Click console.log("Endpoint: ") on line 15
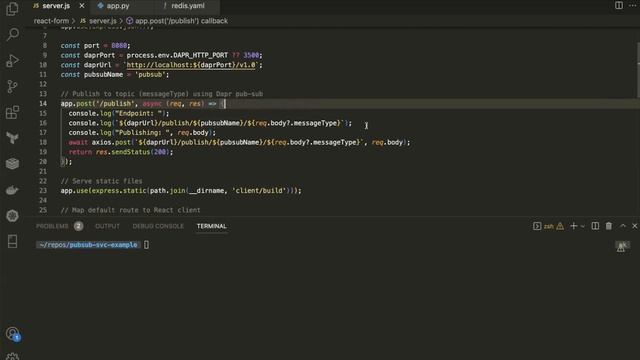 [119, 113]
